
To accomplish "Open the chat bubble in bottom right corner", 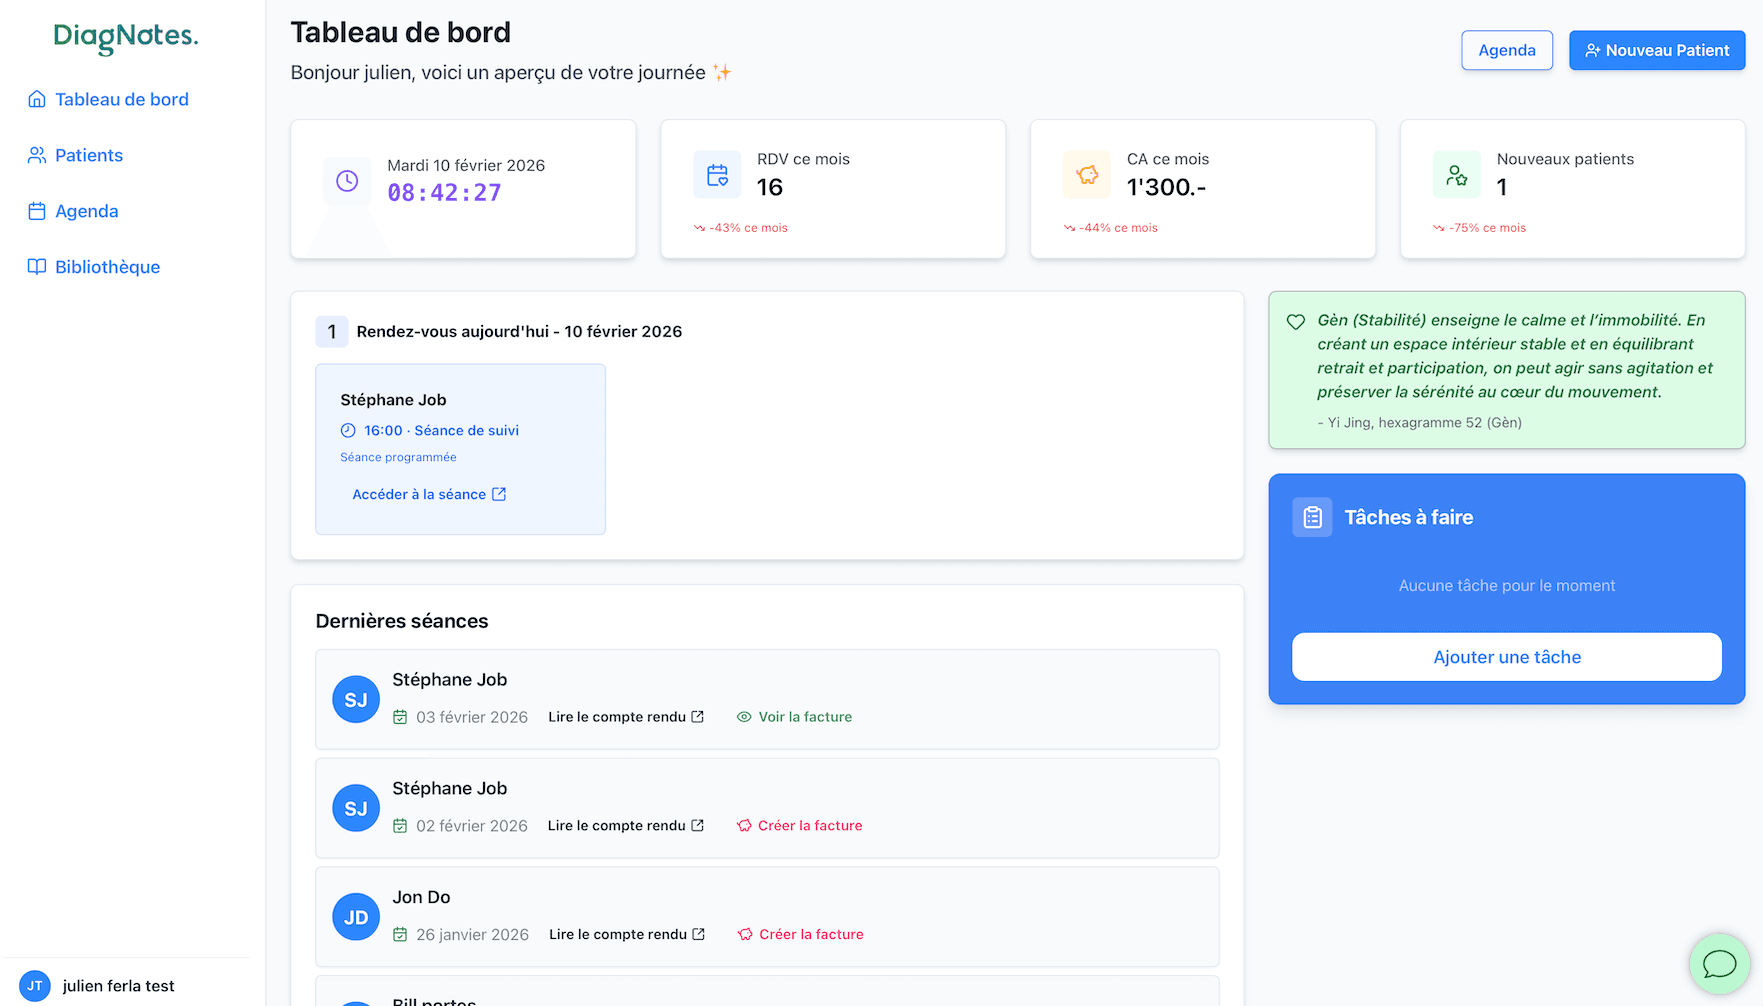I will [x=1719, y=964].
